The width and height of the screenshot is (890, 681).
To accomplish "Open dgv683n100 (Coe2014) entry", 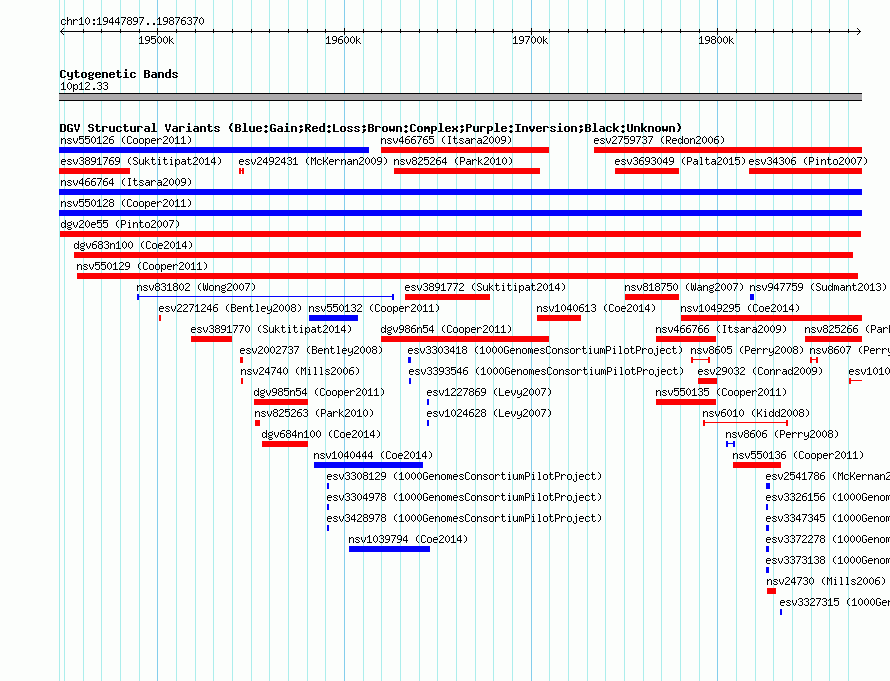I will tap(133, 245).
